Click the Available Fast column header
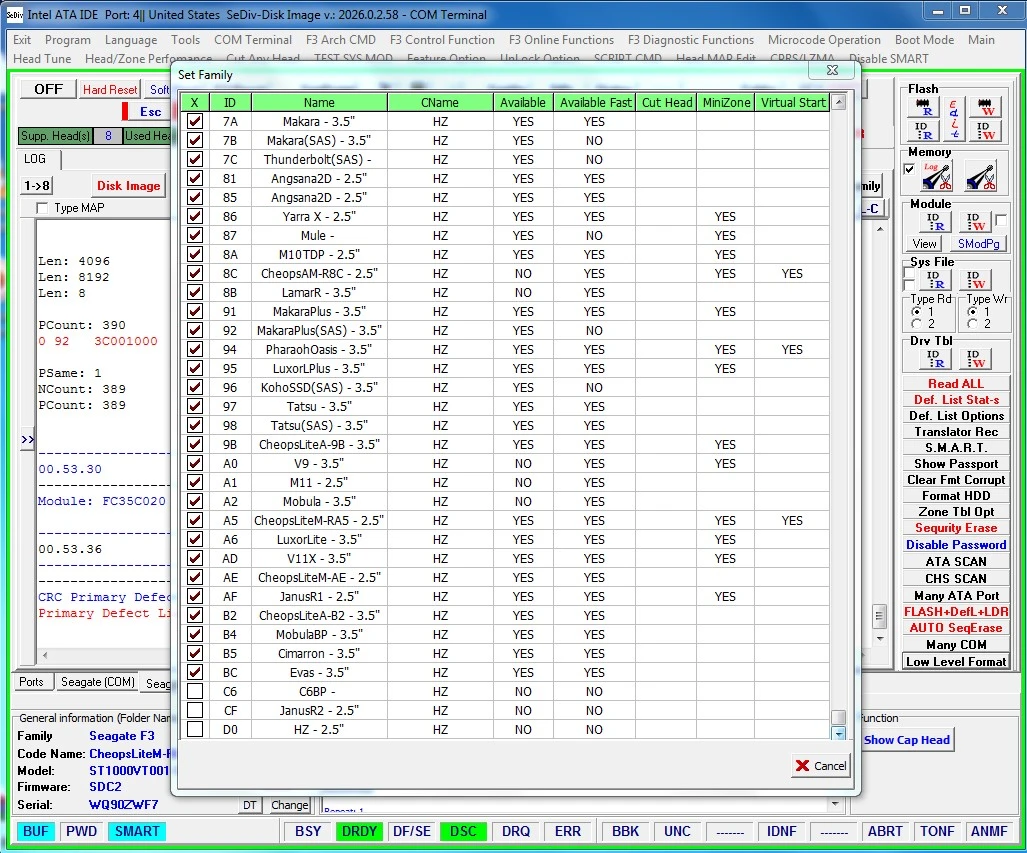Screen dimensions: 1027x853 point(595,102)
